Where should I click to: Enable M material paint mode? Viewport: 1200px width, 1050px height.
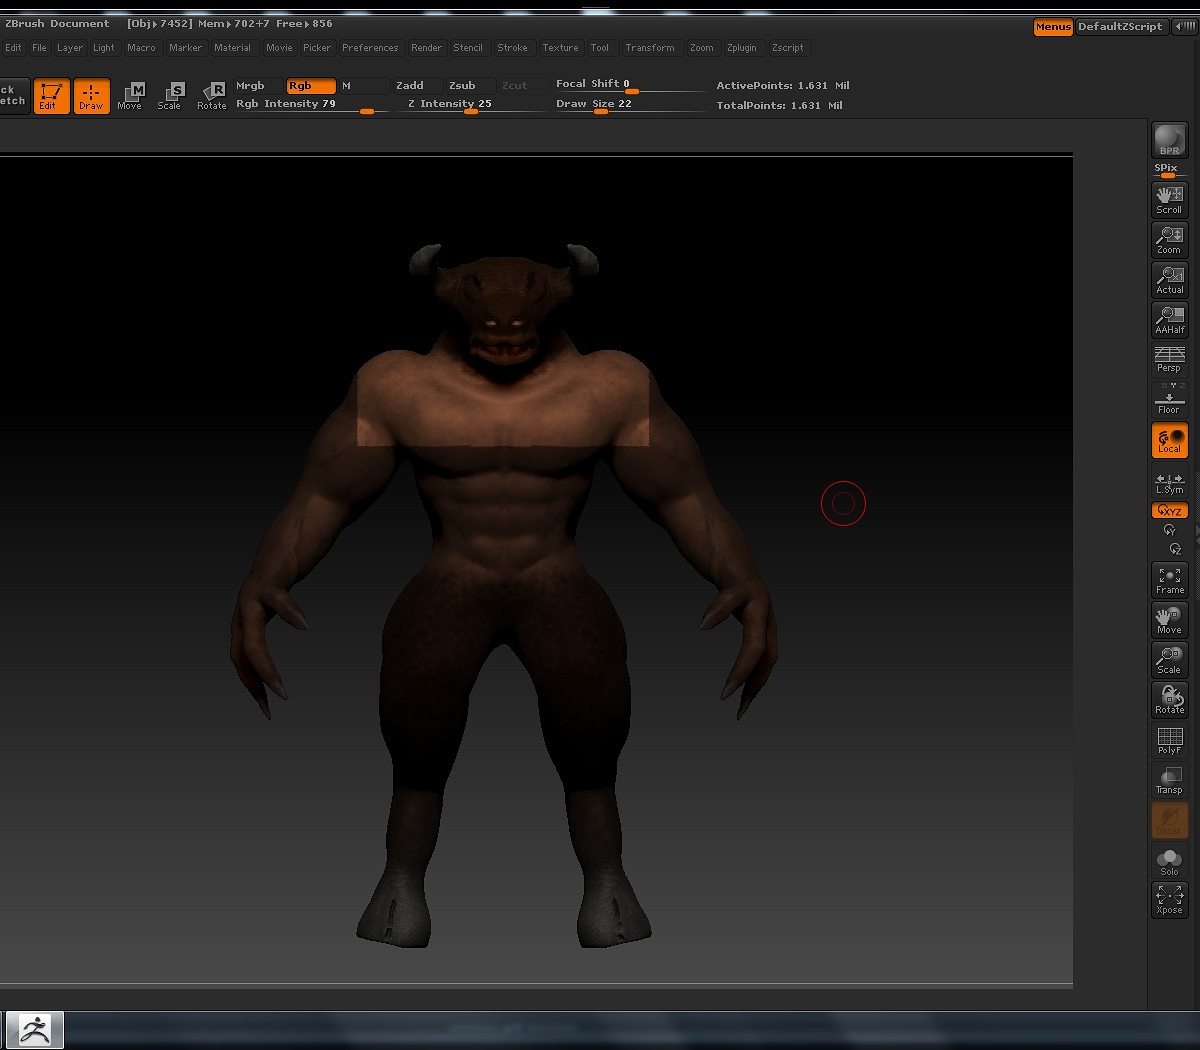point(364,86)
